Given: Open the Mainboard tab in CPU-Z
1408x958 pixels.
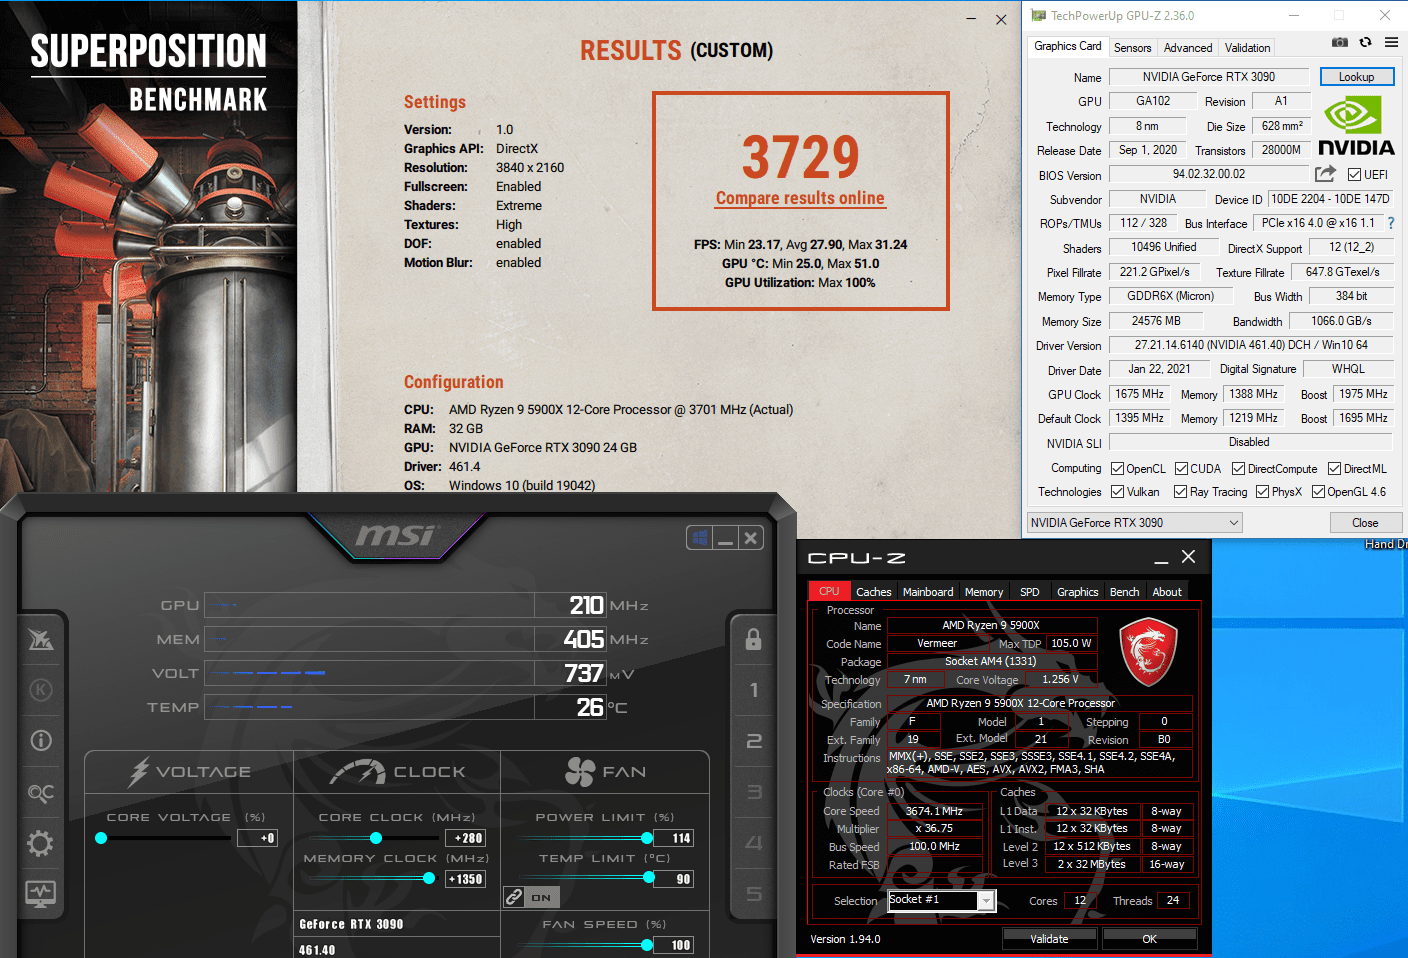Looking at the screenshot, I should (928, 592).
